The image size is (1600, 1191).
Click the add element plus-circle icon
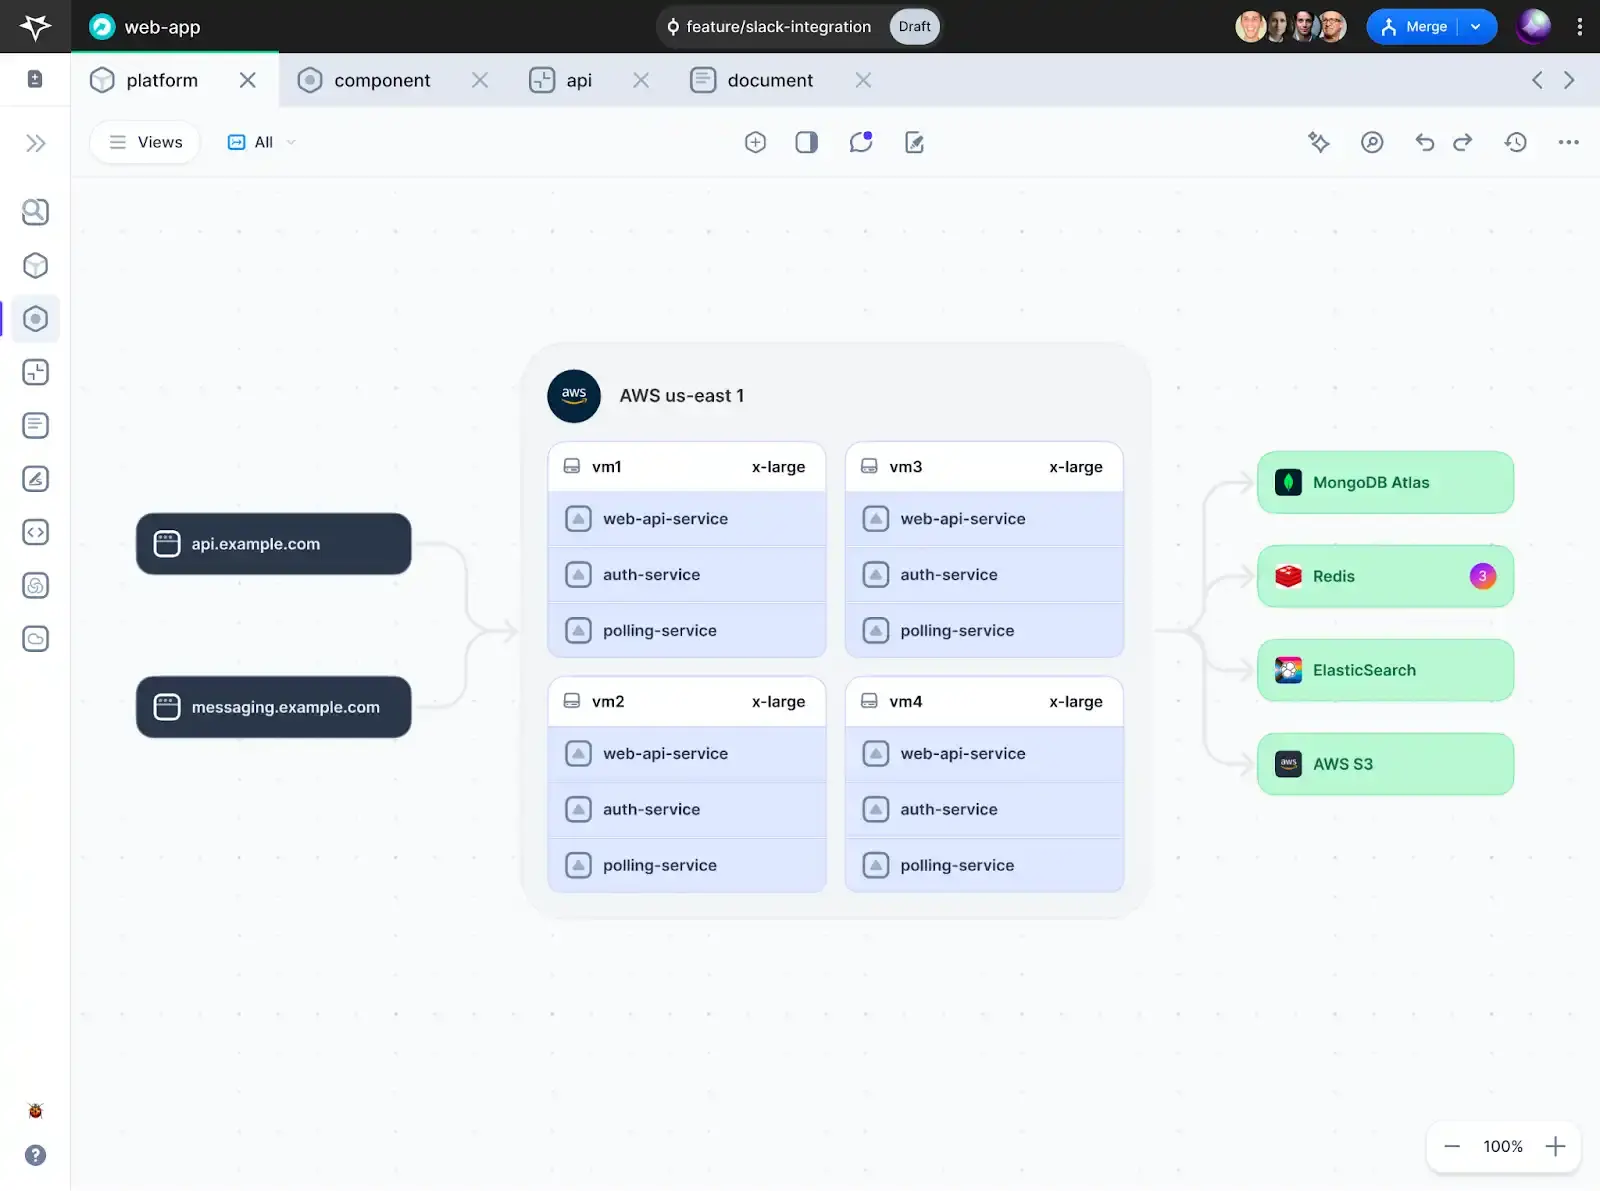pos(755,142)
